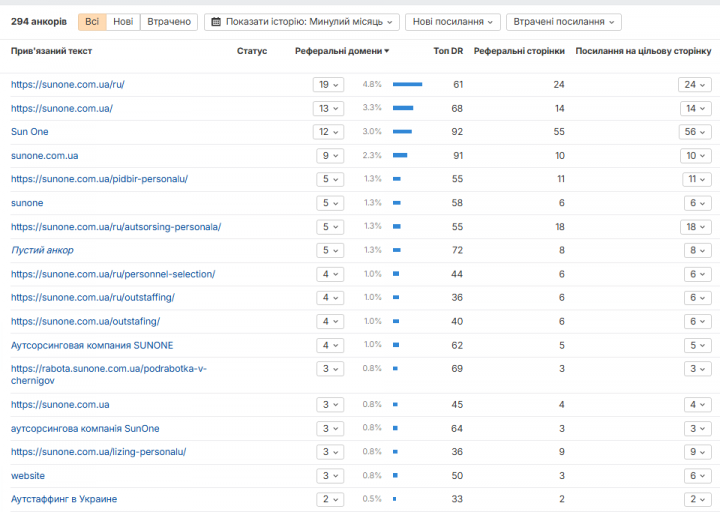Open the lizing-personalu anchor link
This screenshot has height=512, width=720.
click(98, 452)
